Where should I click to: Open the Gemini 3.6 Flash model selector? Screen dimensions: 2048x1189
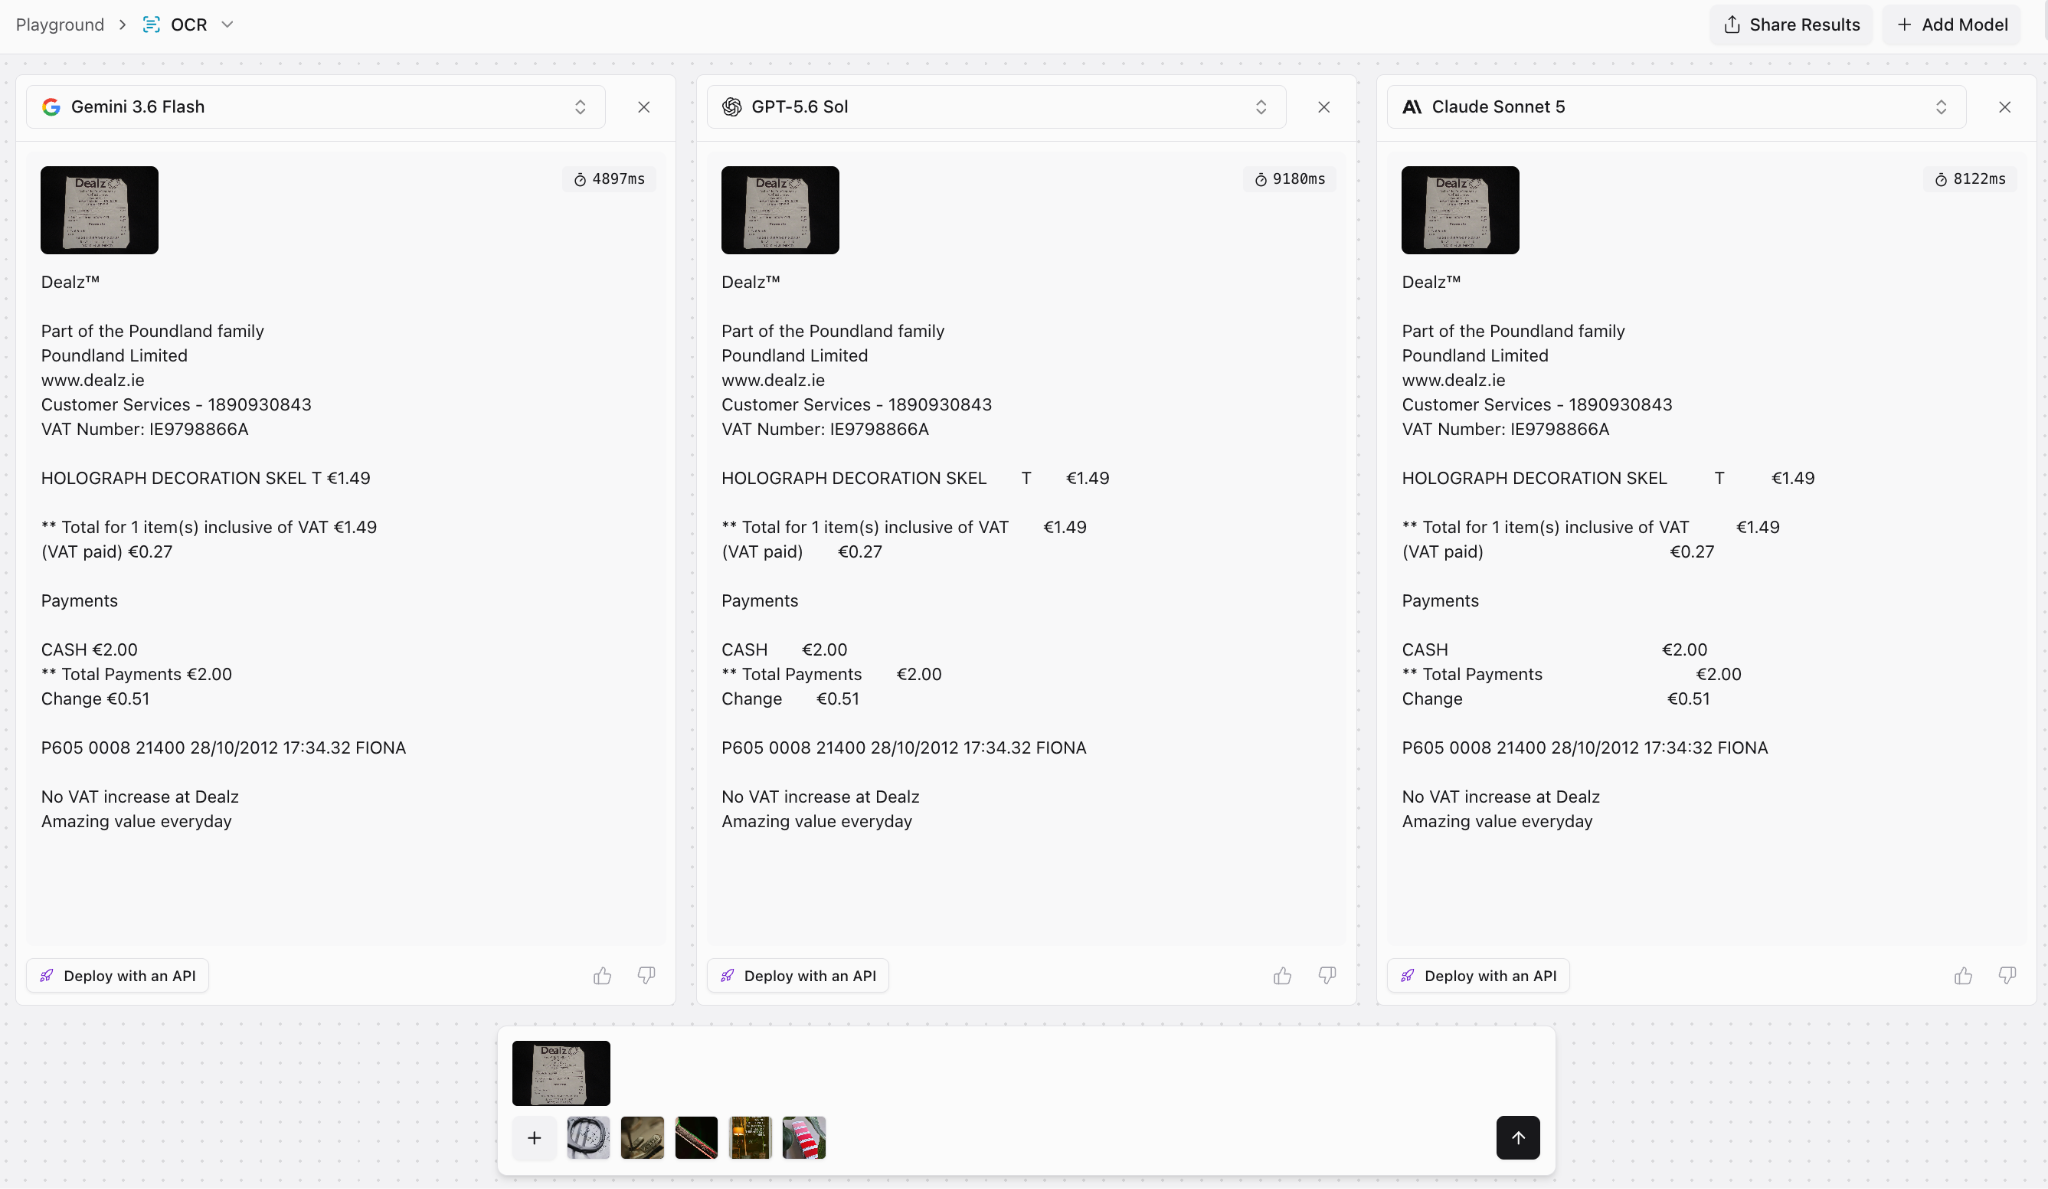coord(316,107)
